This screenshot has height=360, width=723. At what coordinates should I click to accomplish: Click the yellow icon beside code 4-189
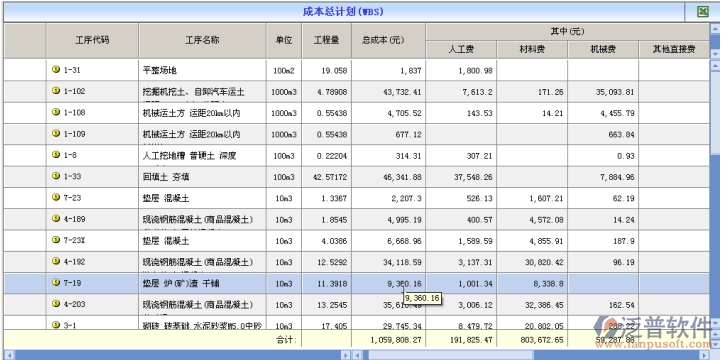[56, 218]
